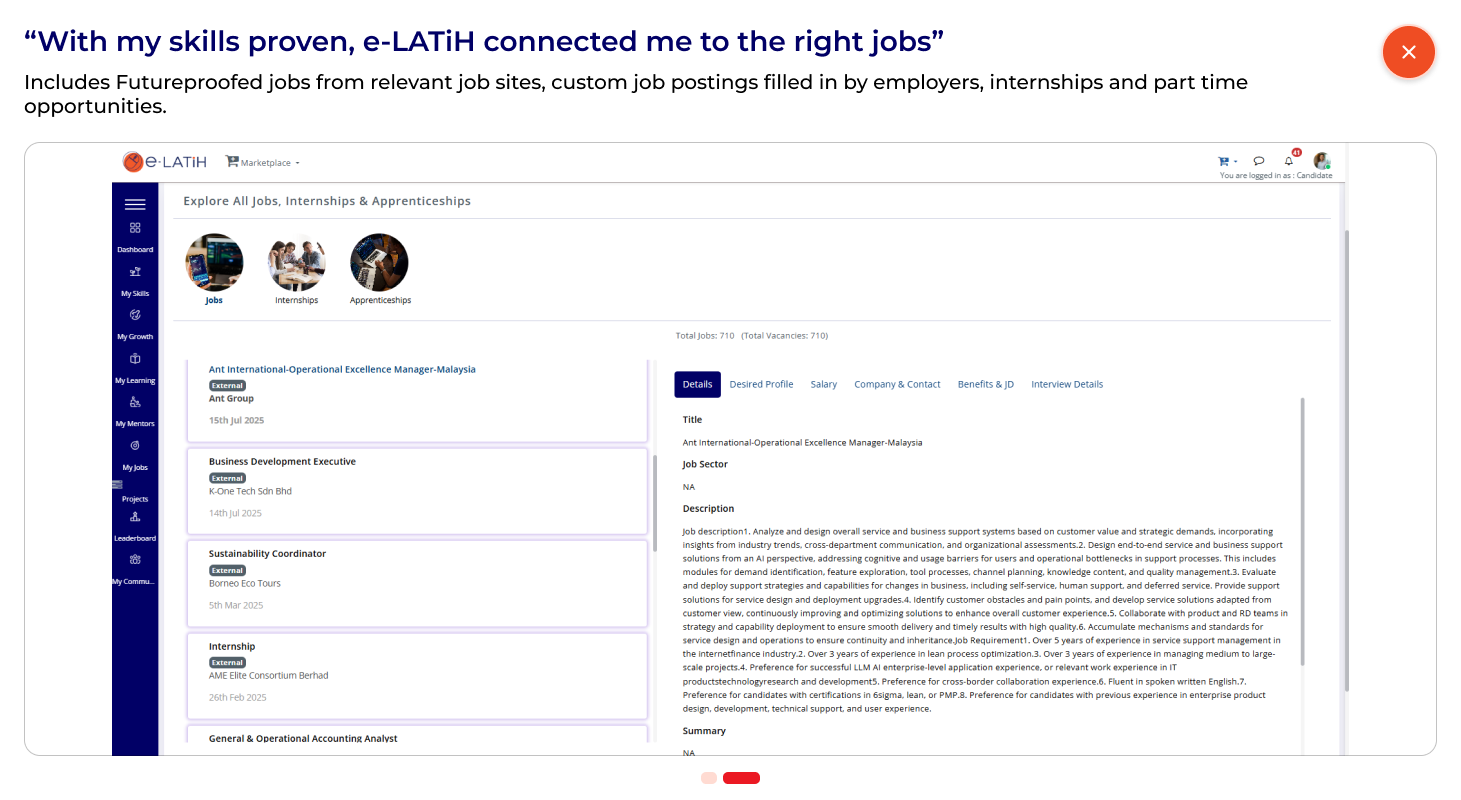Viewport: 1461px width, 800px height.
Task: Go to the first carousel slide dot
Action: tap(709, 778)
